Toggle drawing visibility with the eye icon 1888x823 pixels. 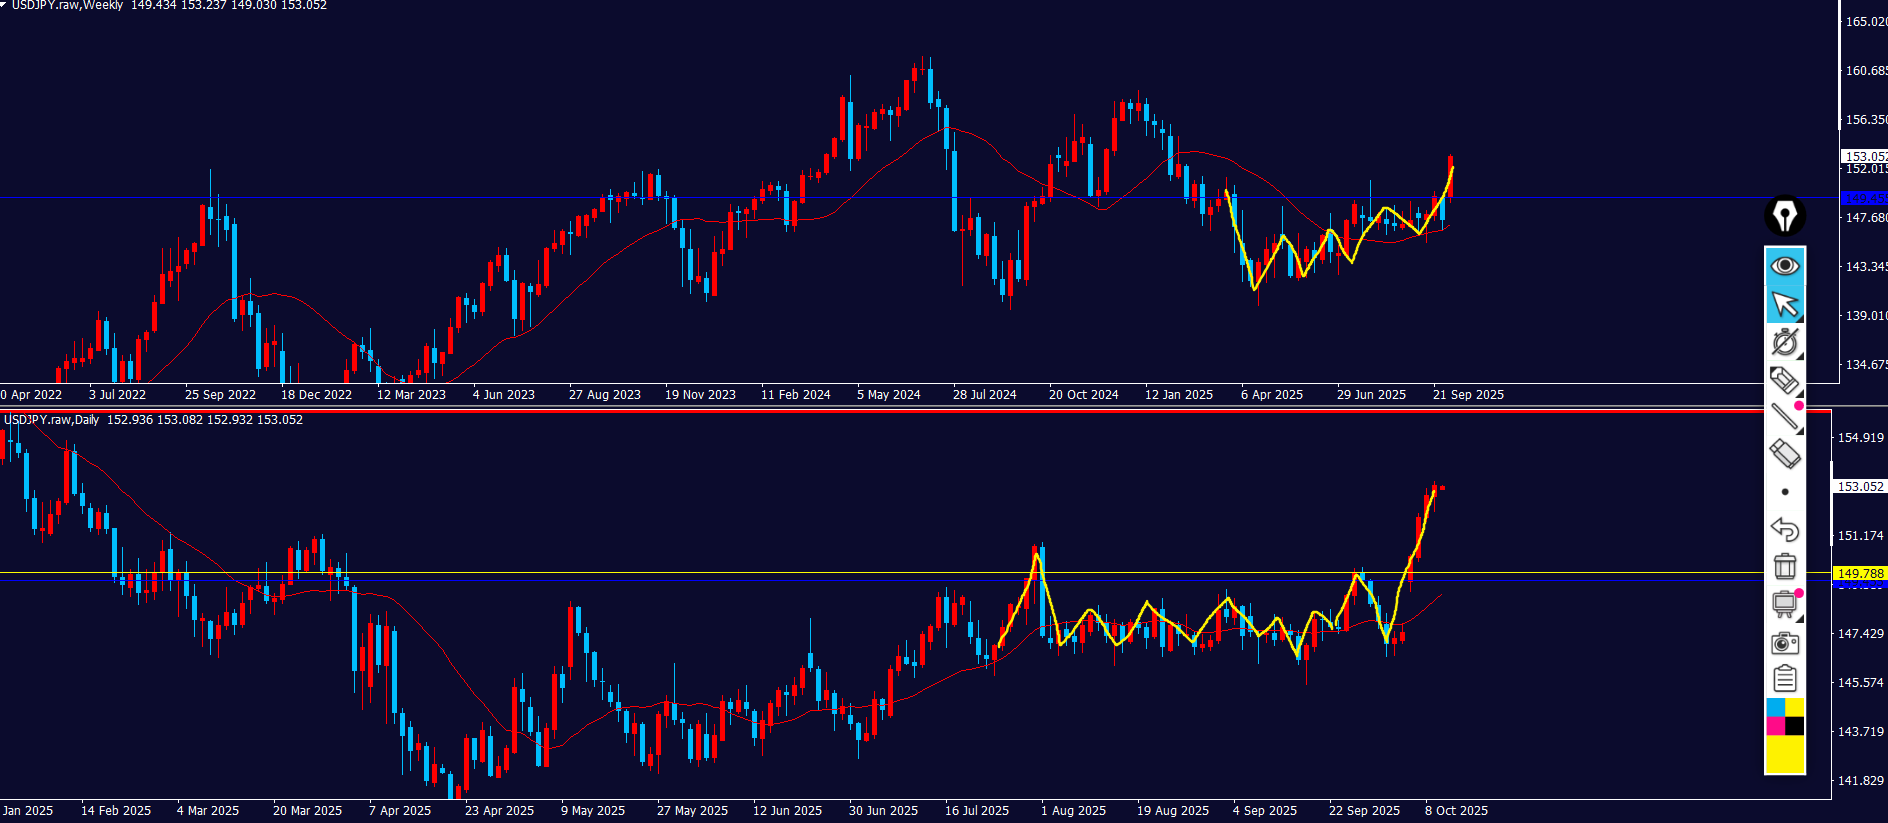pos(1785,266)
